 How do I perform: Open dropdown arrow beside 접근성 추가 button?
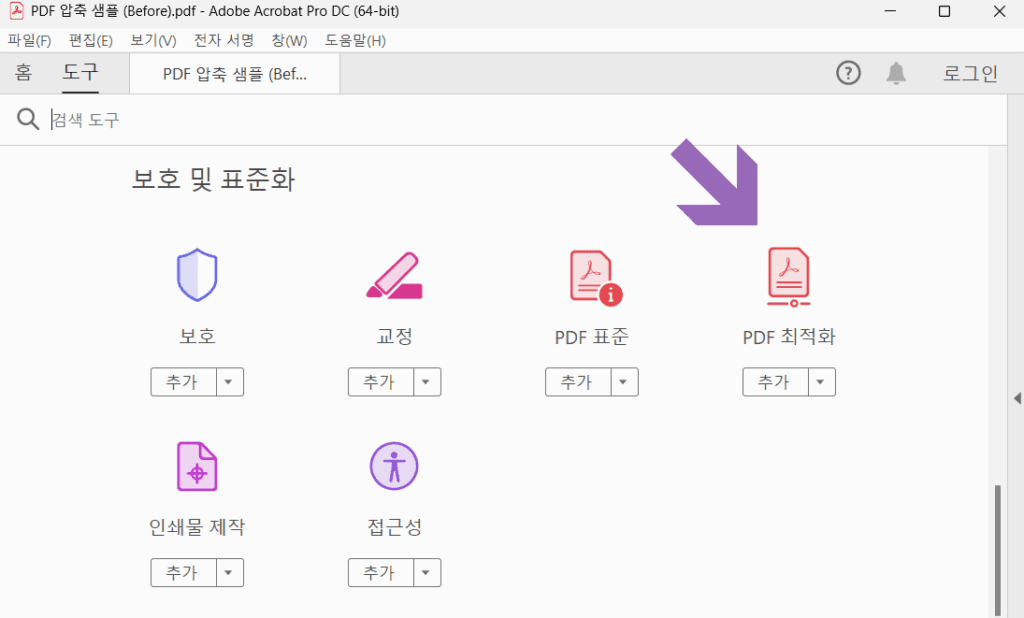point(426,572)
